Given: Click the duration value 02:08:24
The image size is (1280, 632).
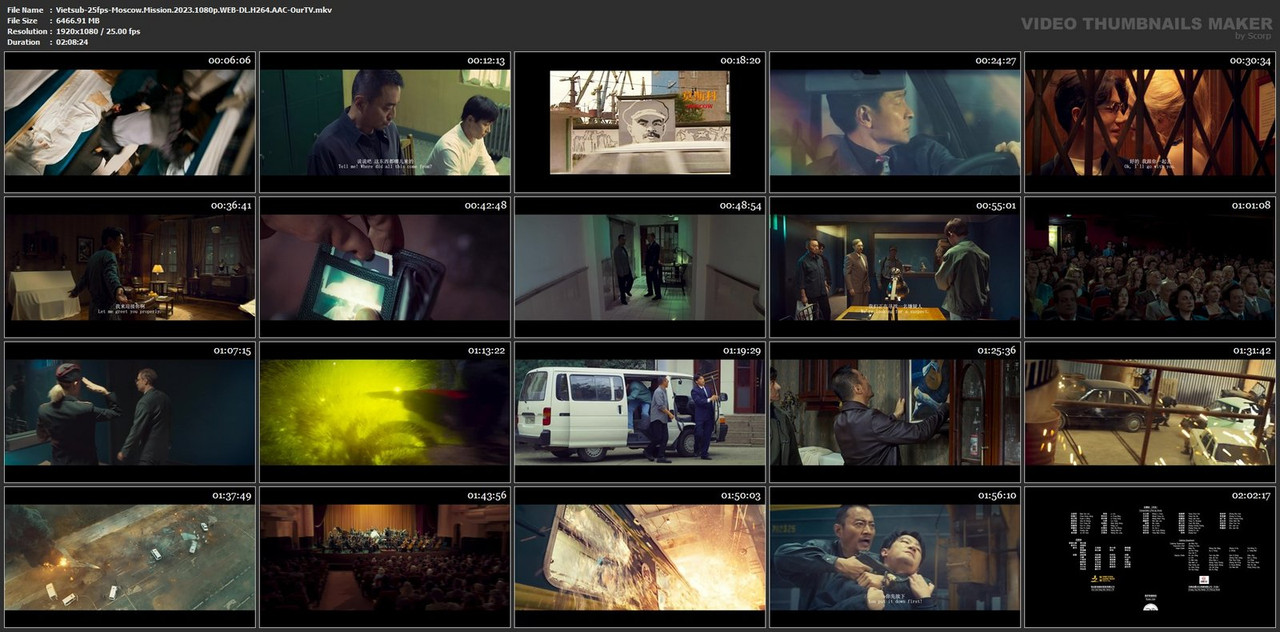Looking at the screenshot, I should pos(72,42).
